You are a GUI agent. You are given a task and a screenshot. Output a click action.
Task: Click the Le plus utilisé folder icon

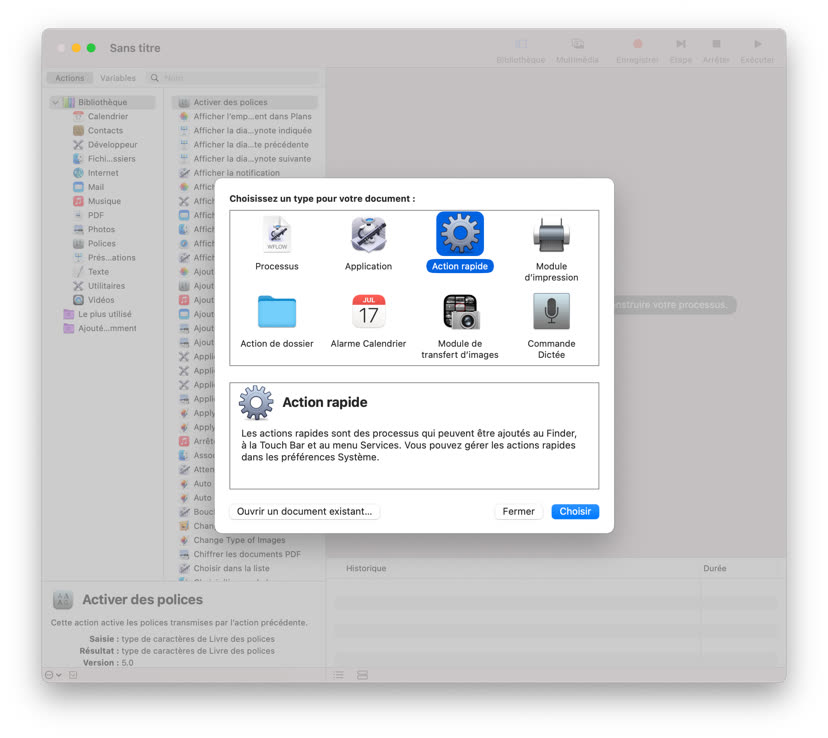pyautogui.click(x=69, y=314)
